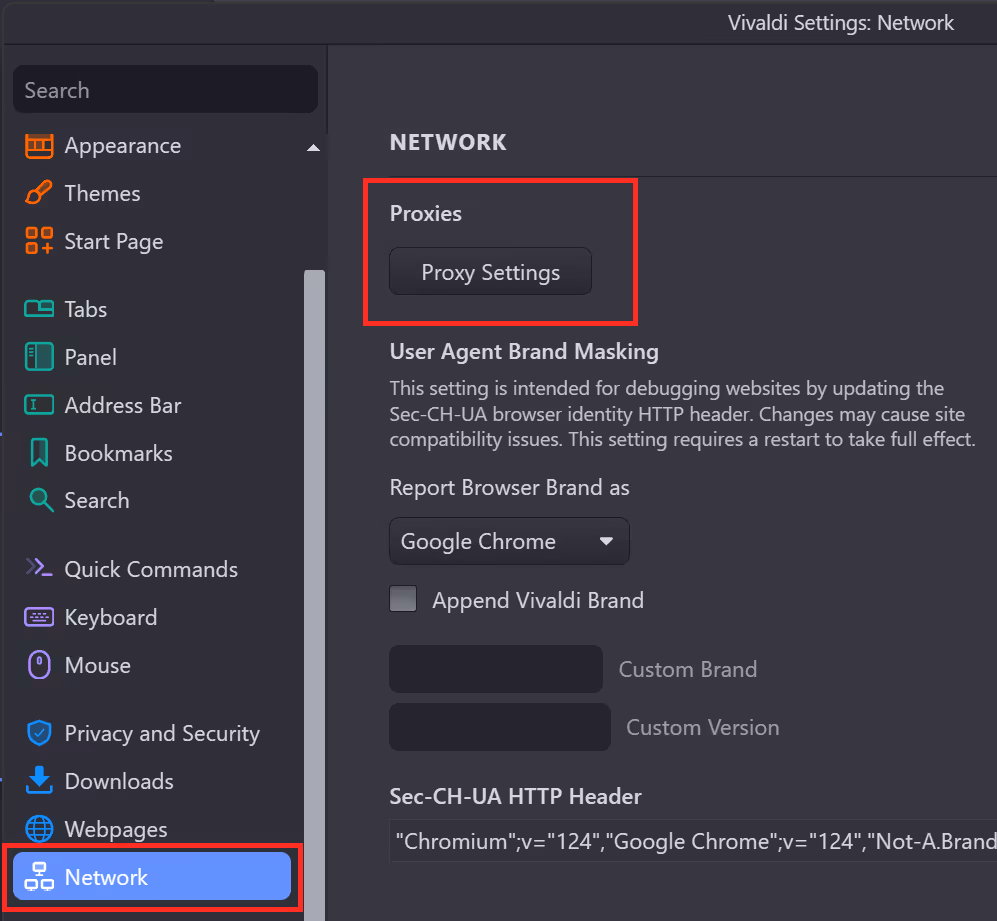Go to Themes settings
997x921 pixels.
102,193
